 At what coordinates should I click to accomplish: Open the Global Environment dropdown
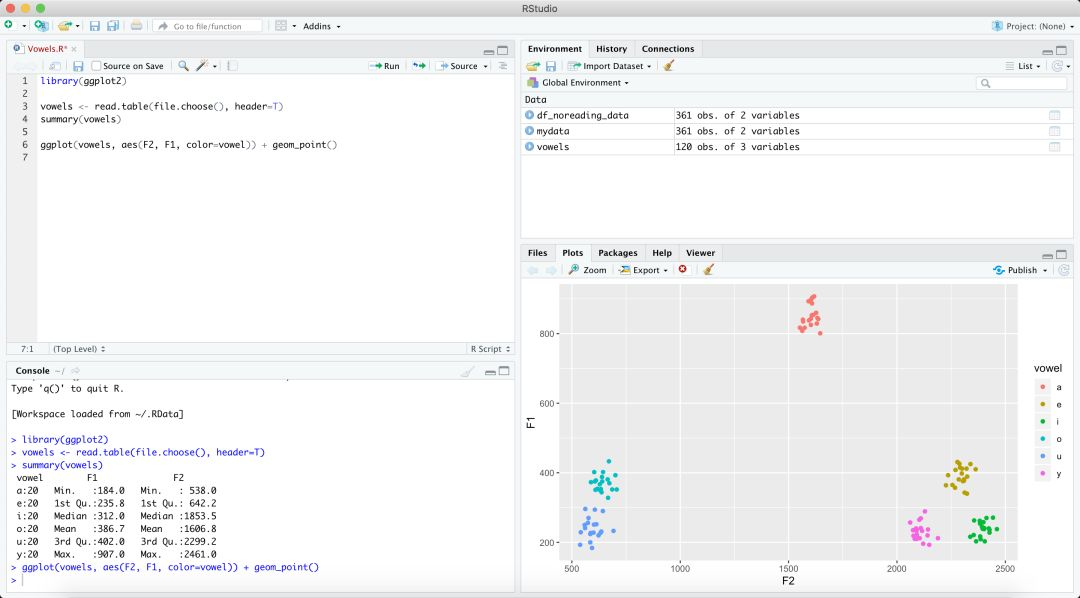click(585, 82)
